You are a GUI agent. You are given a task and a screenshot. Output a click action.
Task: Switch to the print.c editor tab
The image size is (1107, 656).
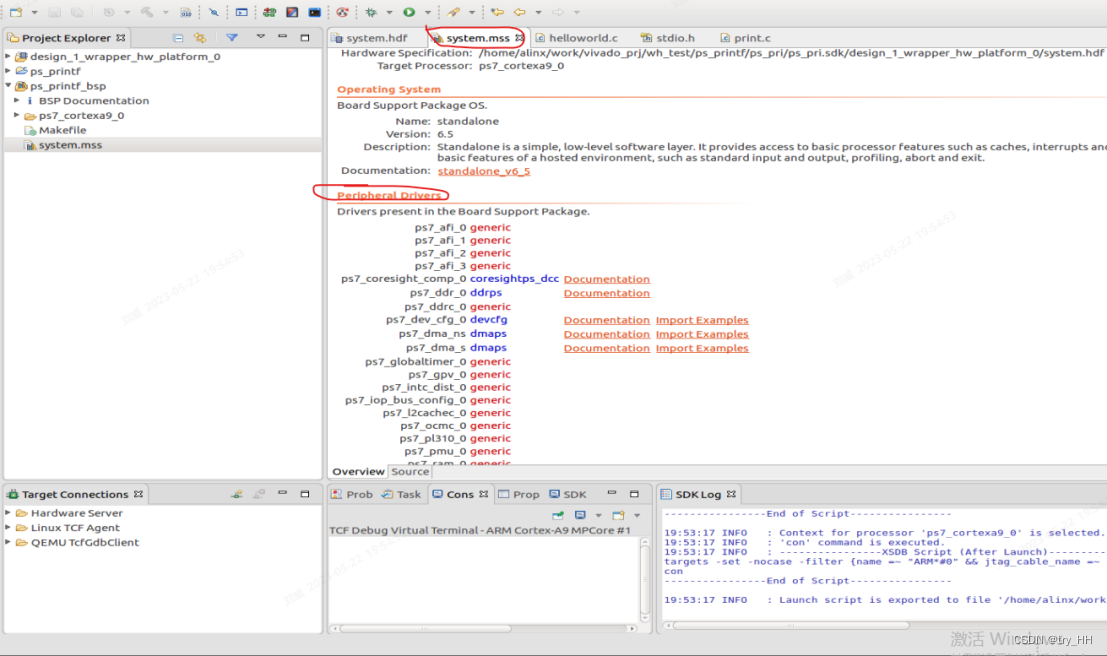click(x=745, y=38)
